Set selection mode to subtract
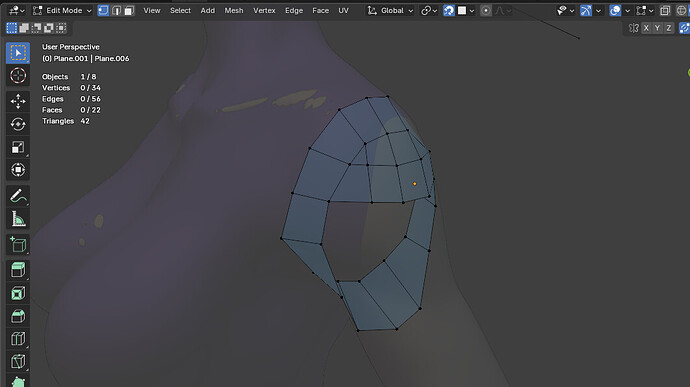The image size is (690, 387). point(36,28)
